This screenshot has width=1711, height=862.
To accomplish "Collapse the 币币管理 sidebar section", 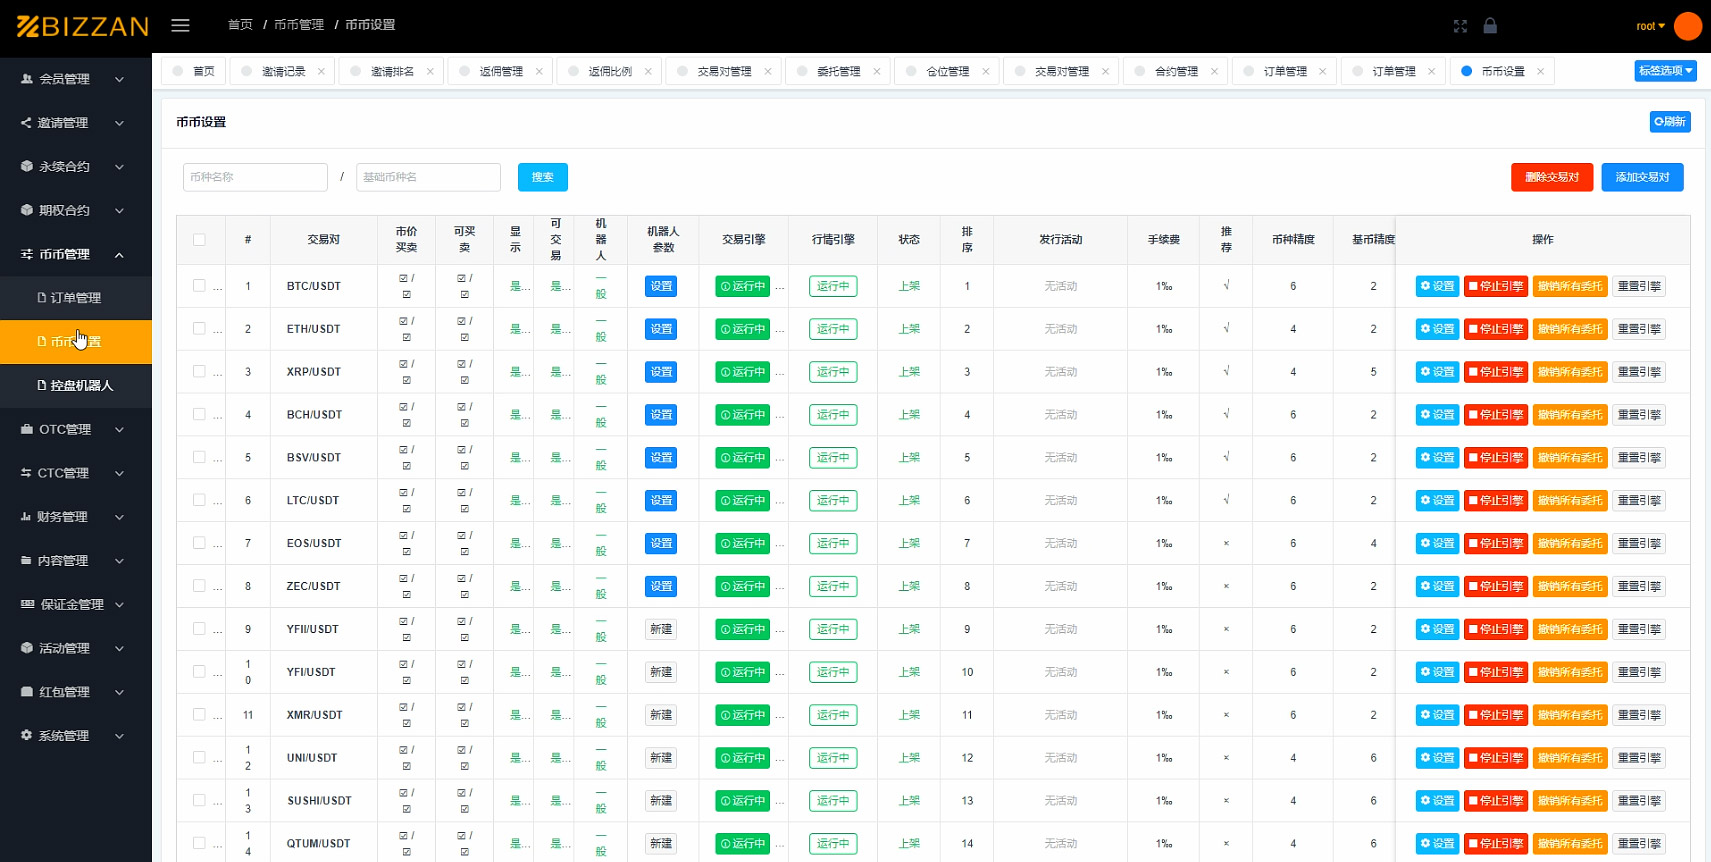I will pyautogui.click(x=75, y=254).
